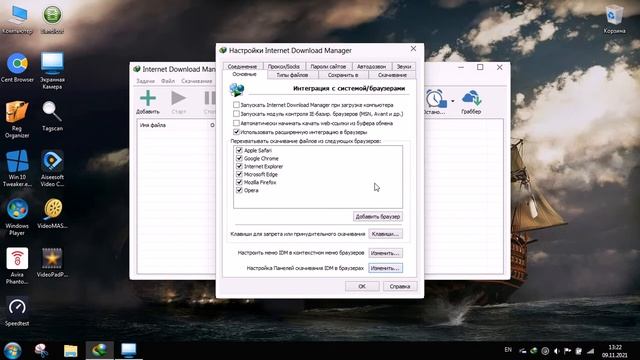Click the Action Center flag tray icon
640x360 pixels.
(567, 351)
